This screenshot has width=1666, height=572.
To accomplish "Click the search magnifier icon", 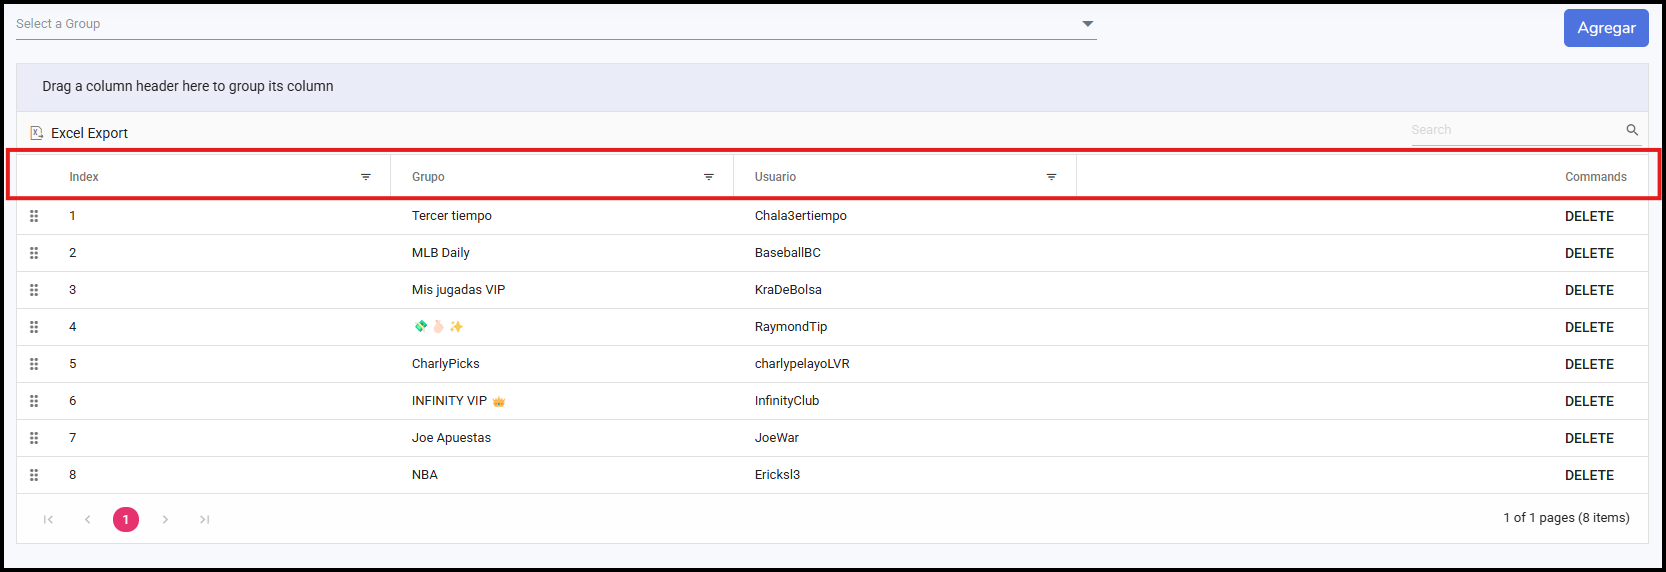I will click(1632, 130).
